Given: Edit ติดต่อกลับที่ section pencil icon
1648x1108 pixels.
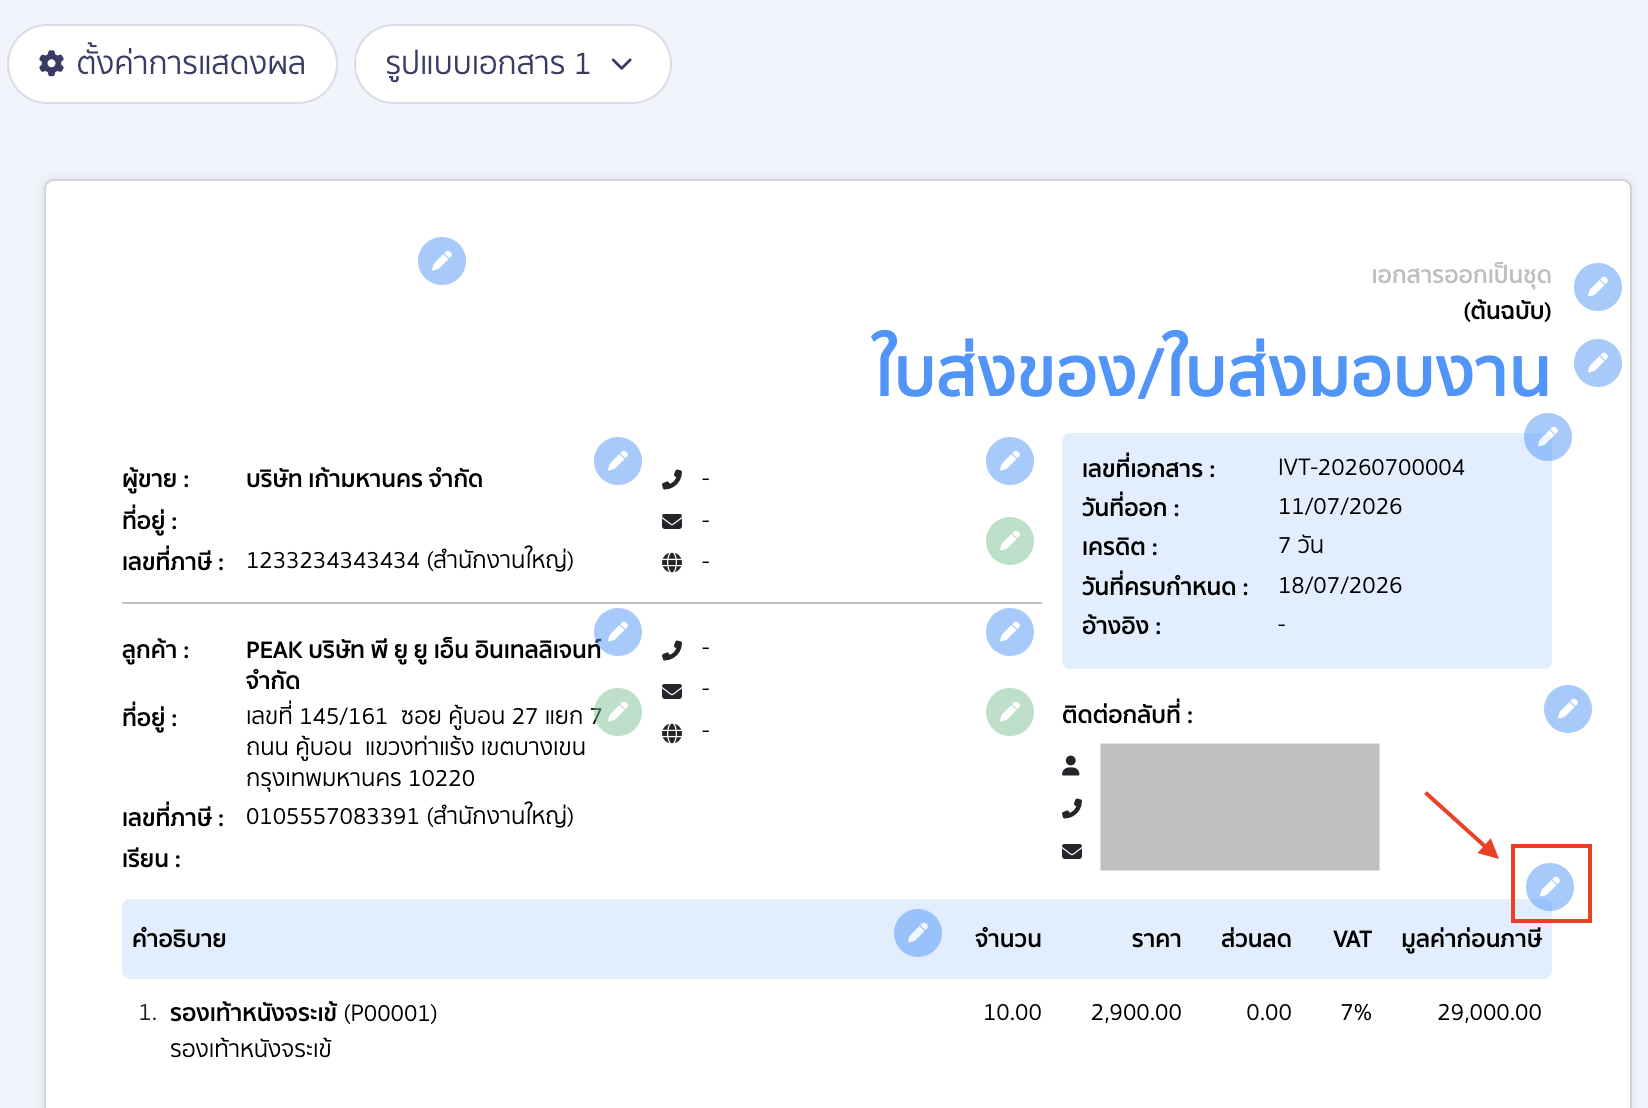Looking at the screenshot, I should pos(1568,709).
